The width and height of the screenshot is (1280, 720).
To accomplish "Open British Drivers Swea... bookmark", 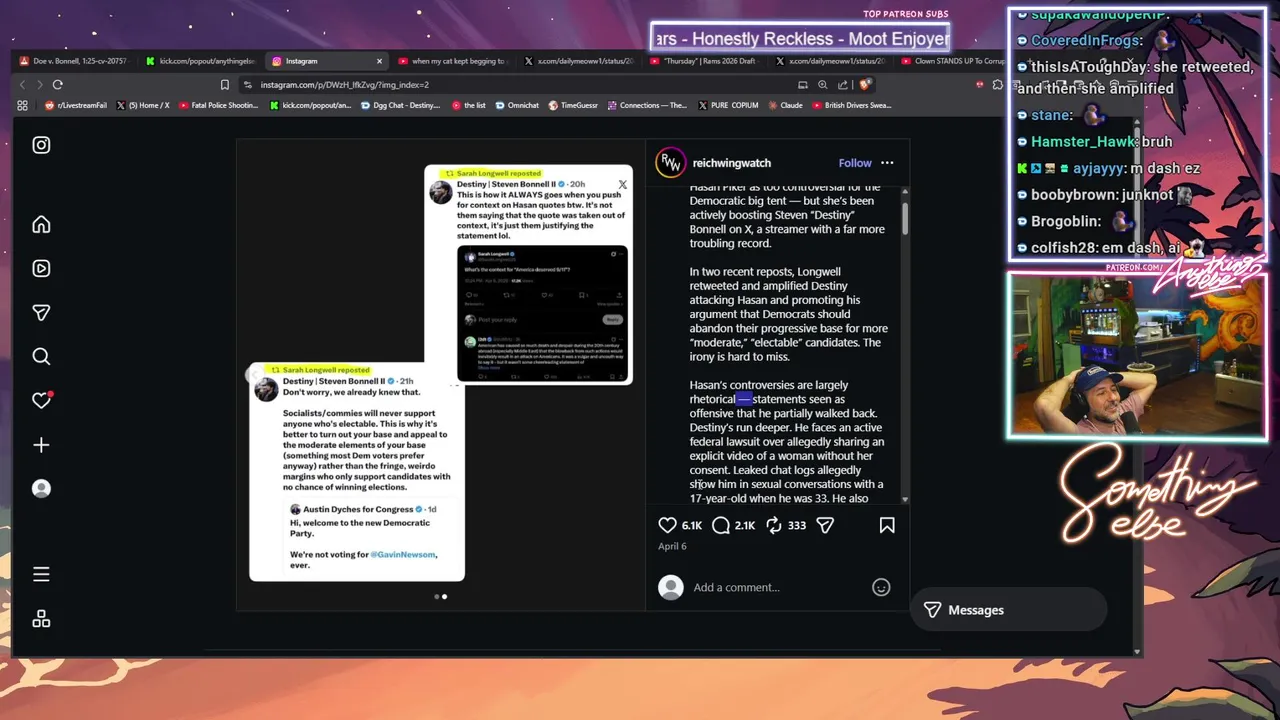I will pos(852,105).
